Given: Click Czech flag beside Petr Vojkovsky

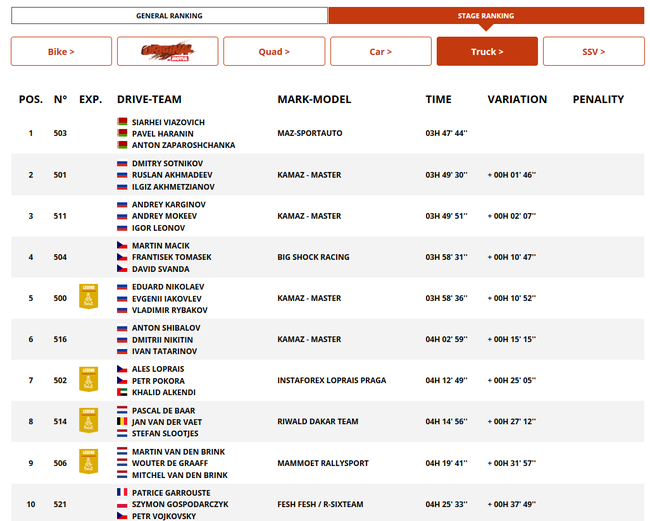Looking at the screenshot, I should [x=122, y=516].
